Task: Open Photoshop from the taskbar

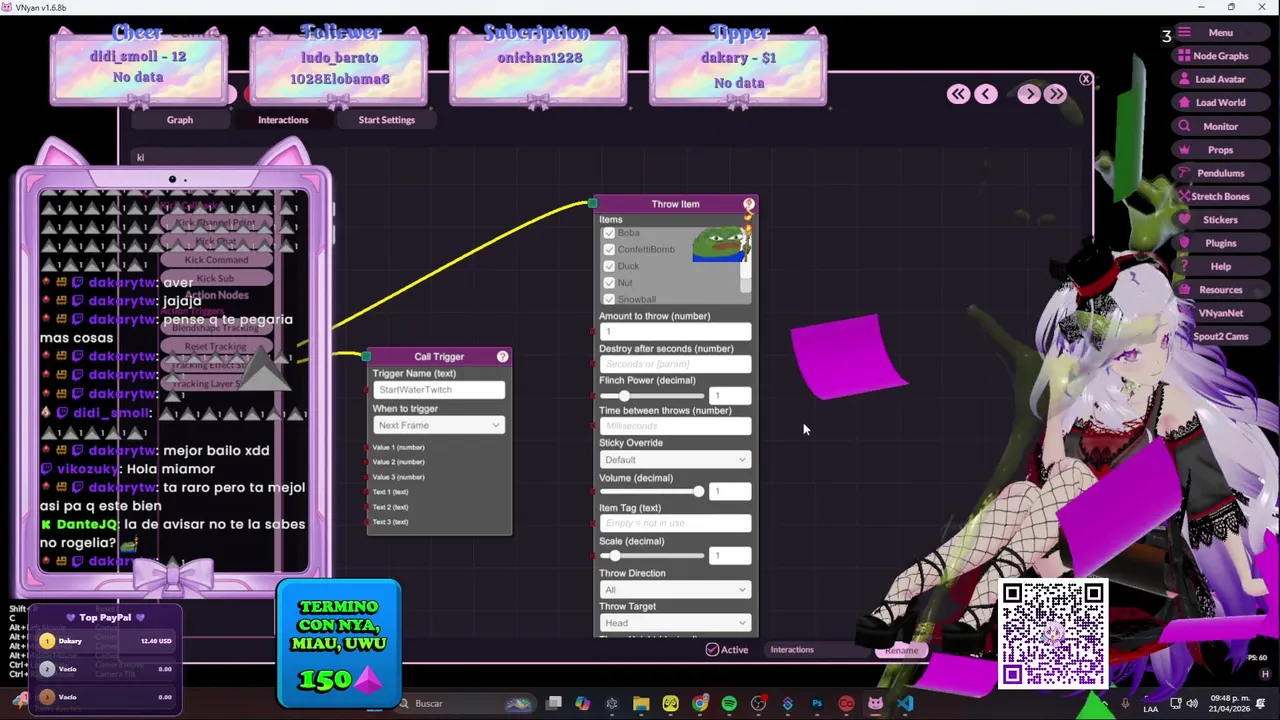Action: (817, 704)
